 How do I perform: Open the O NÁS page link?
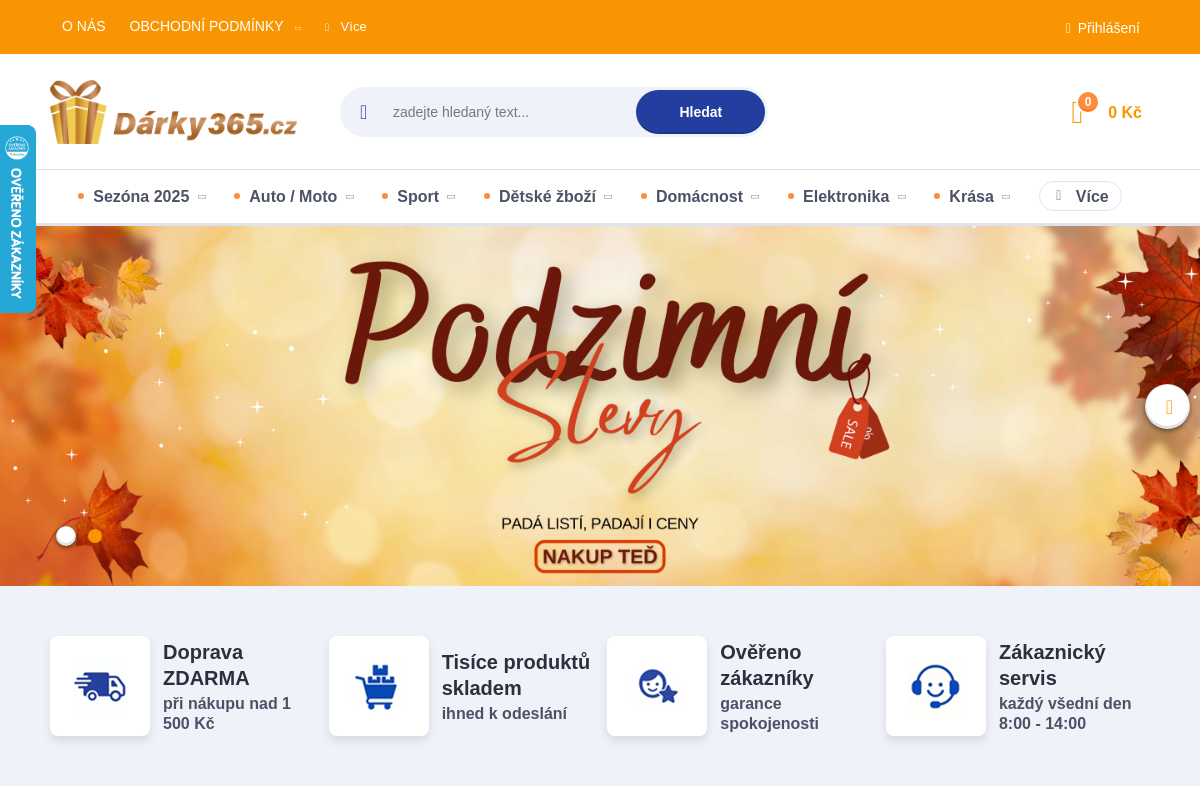(x=83, y=26)
